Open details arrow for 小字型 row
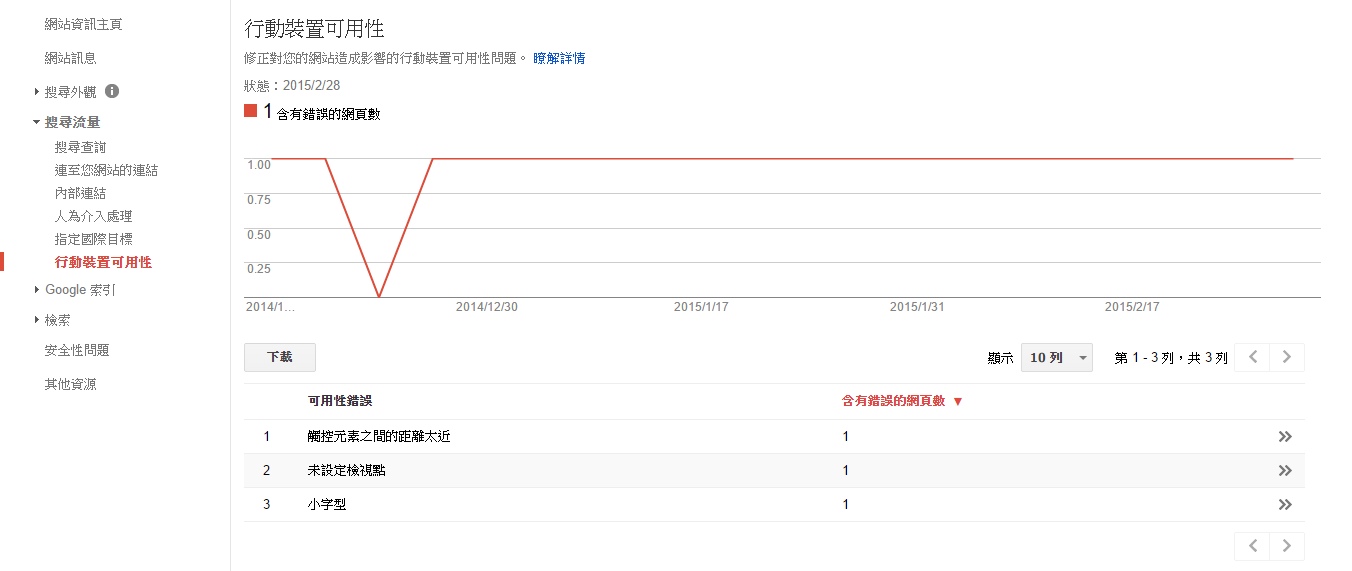Screen dimensions: 1352x571 pyautogui.click(x=1285, y=505)
